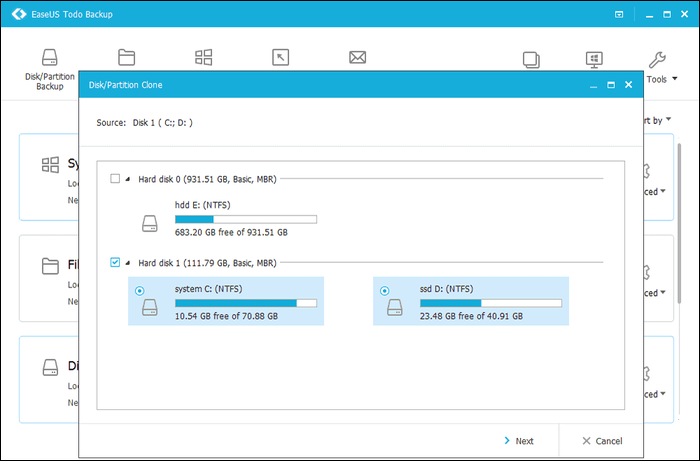Click the second backup card's wrench icon
The image size is (700, 461).
pyautogui.click(x=646, y=271)
